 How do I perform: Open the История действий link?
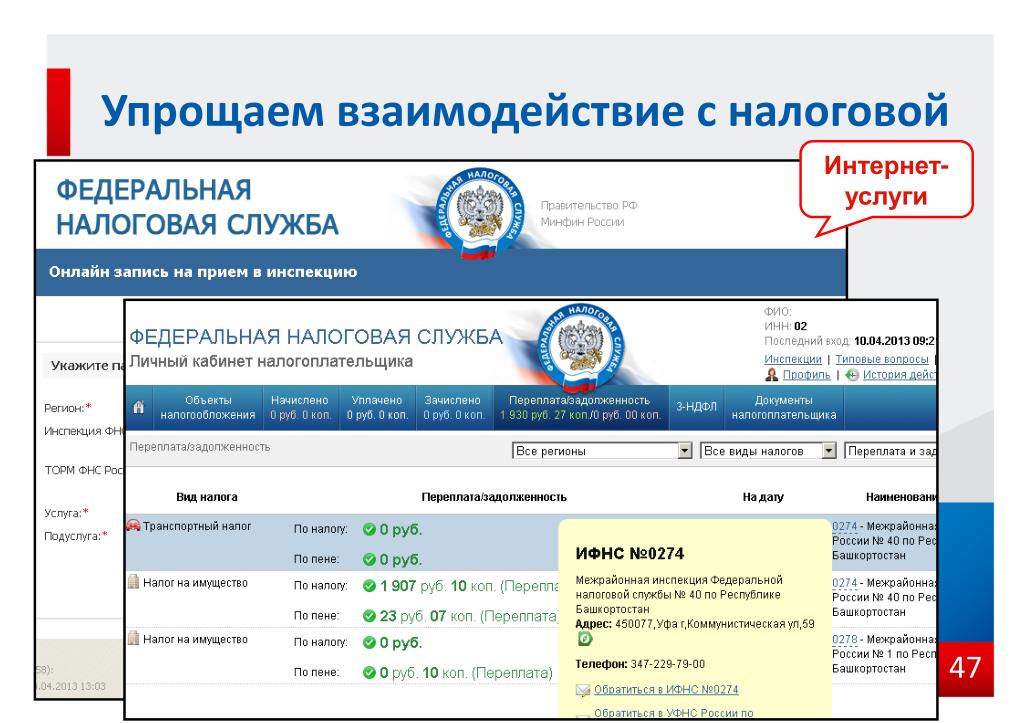[899, 375]
